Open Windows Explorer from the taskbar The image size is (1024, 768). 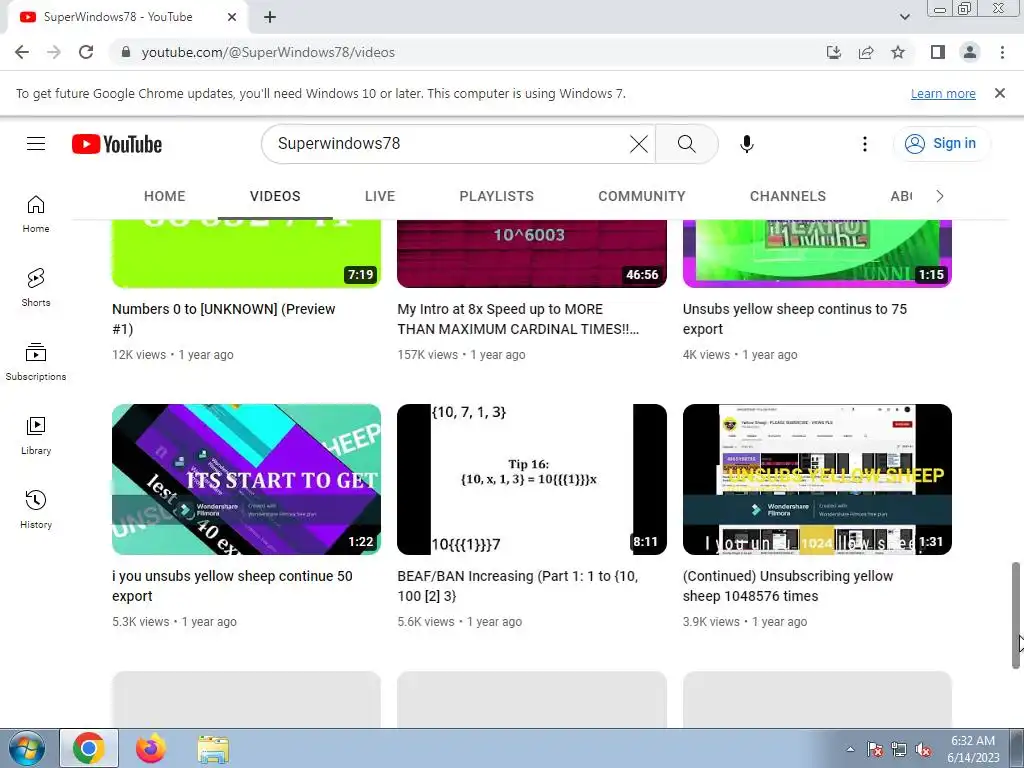pyautogui.click(x=213, y=748)
